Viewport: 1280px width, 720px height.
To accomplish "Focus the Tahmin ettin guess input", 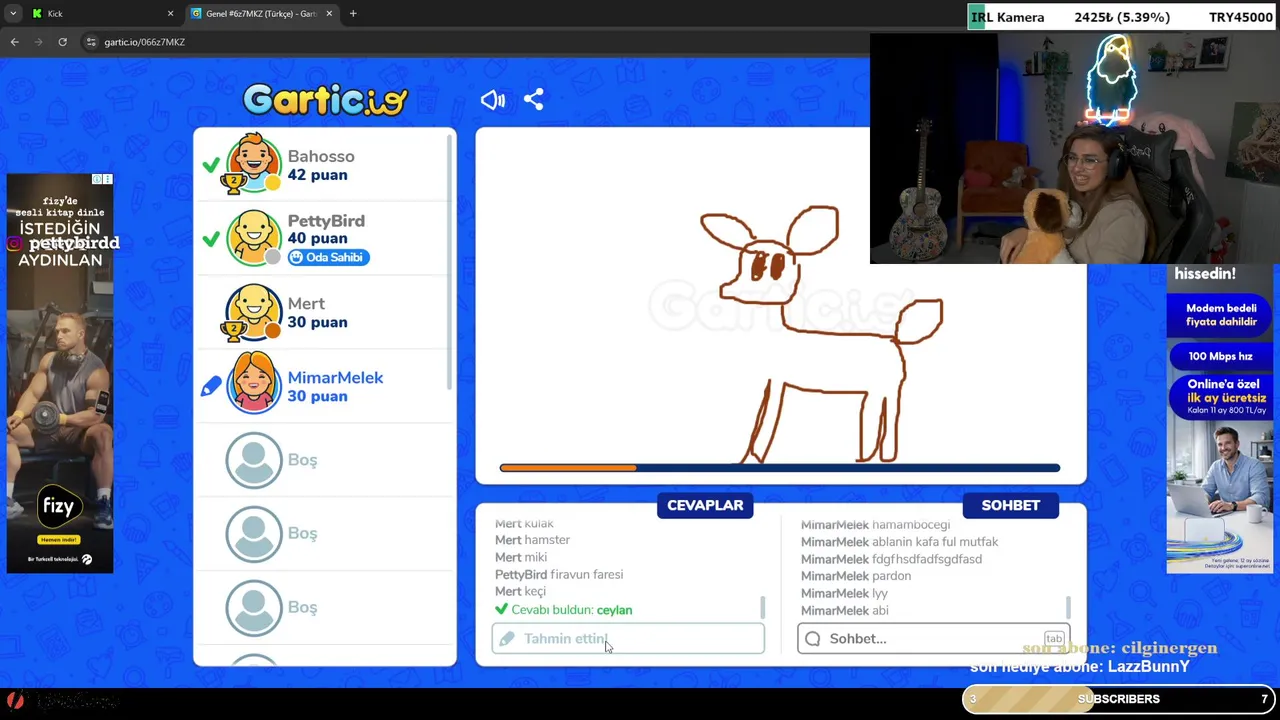I will (628, 638).
